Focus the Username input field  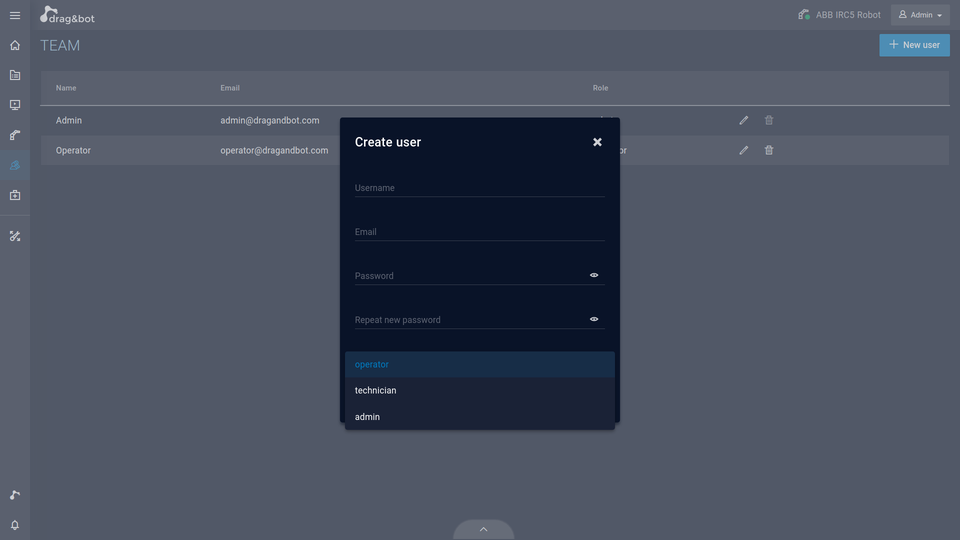(479, 188)
